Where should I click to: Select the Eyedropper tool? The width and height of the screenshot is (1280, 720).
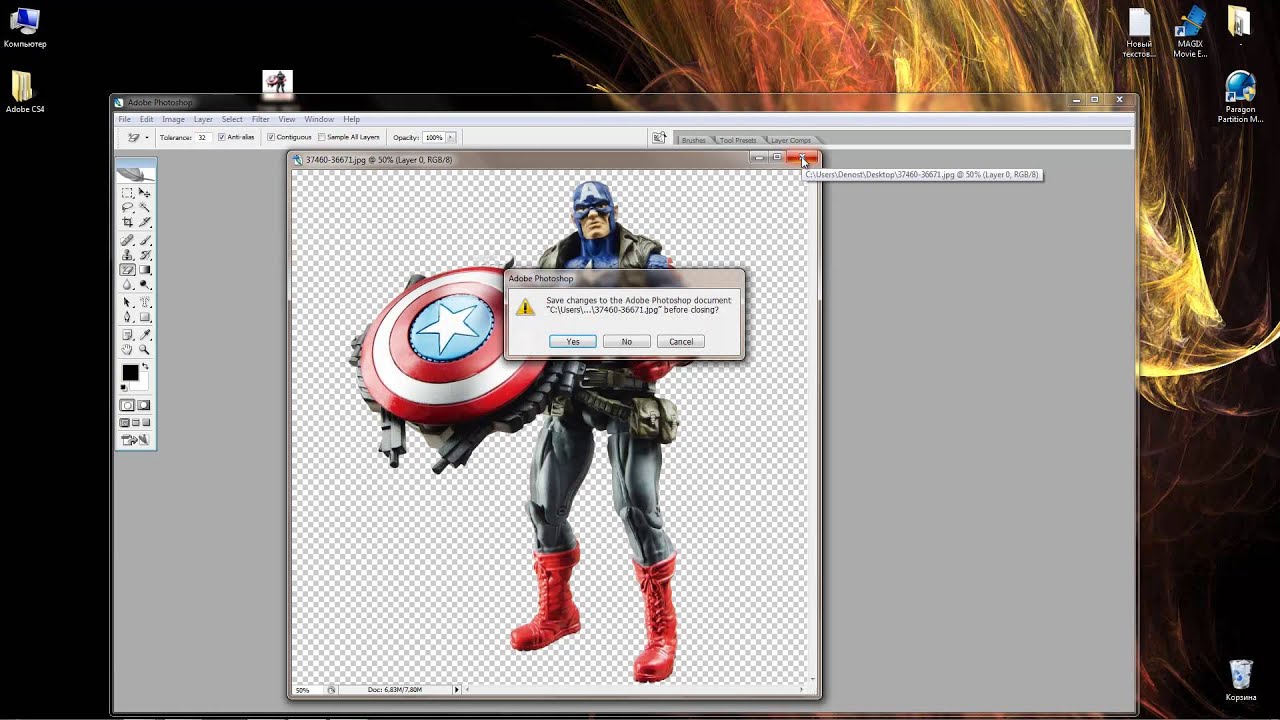click(144, 334)
